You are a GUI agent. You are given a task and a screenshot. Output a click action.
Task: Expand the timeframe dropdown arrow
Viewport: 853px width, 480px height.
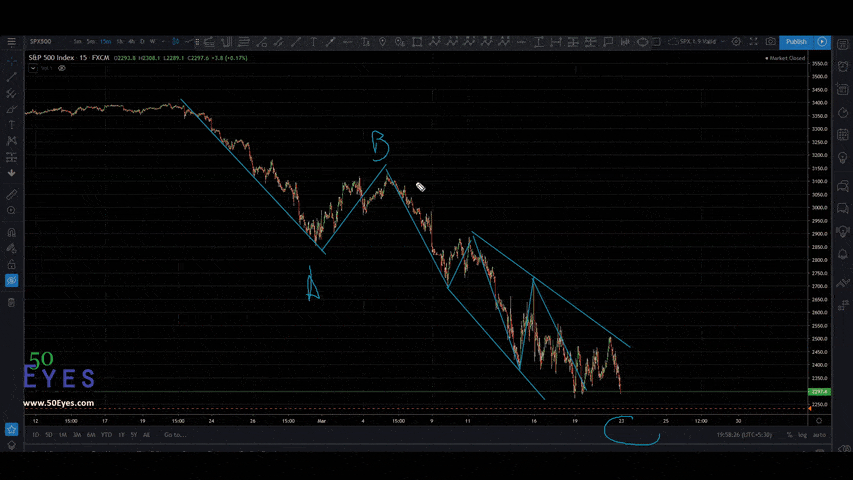click(x=163, y=42)
